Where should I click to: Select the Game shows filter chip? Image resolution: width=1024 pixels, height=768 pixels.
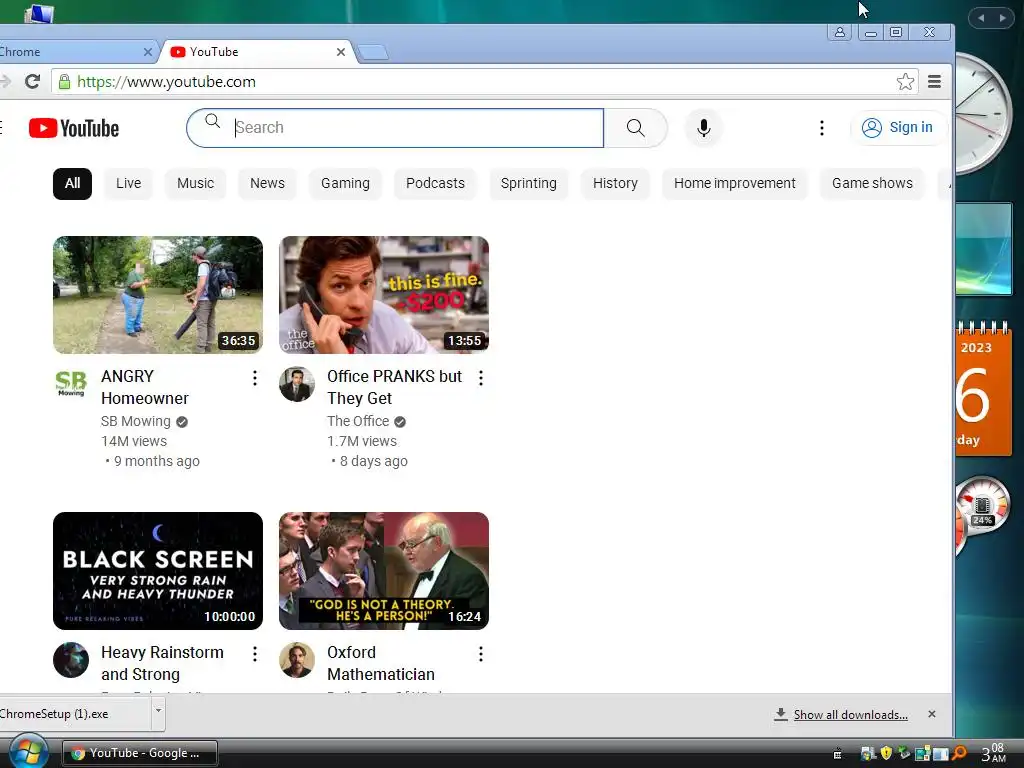point(872,184)
